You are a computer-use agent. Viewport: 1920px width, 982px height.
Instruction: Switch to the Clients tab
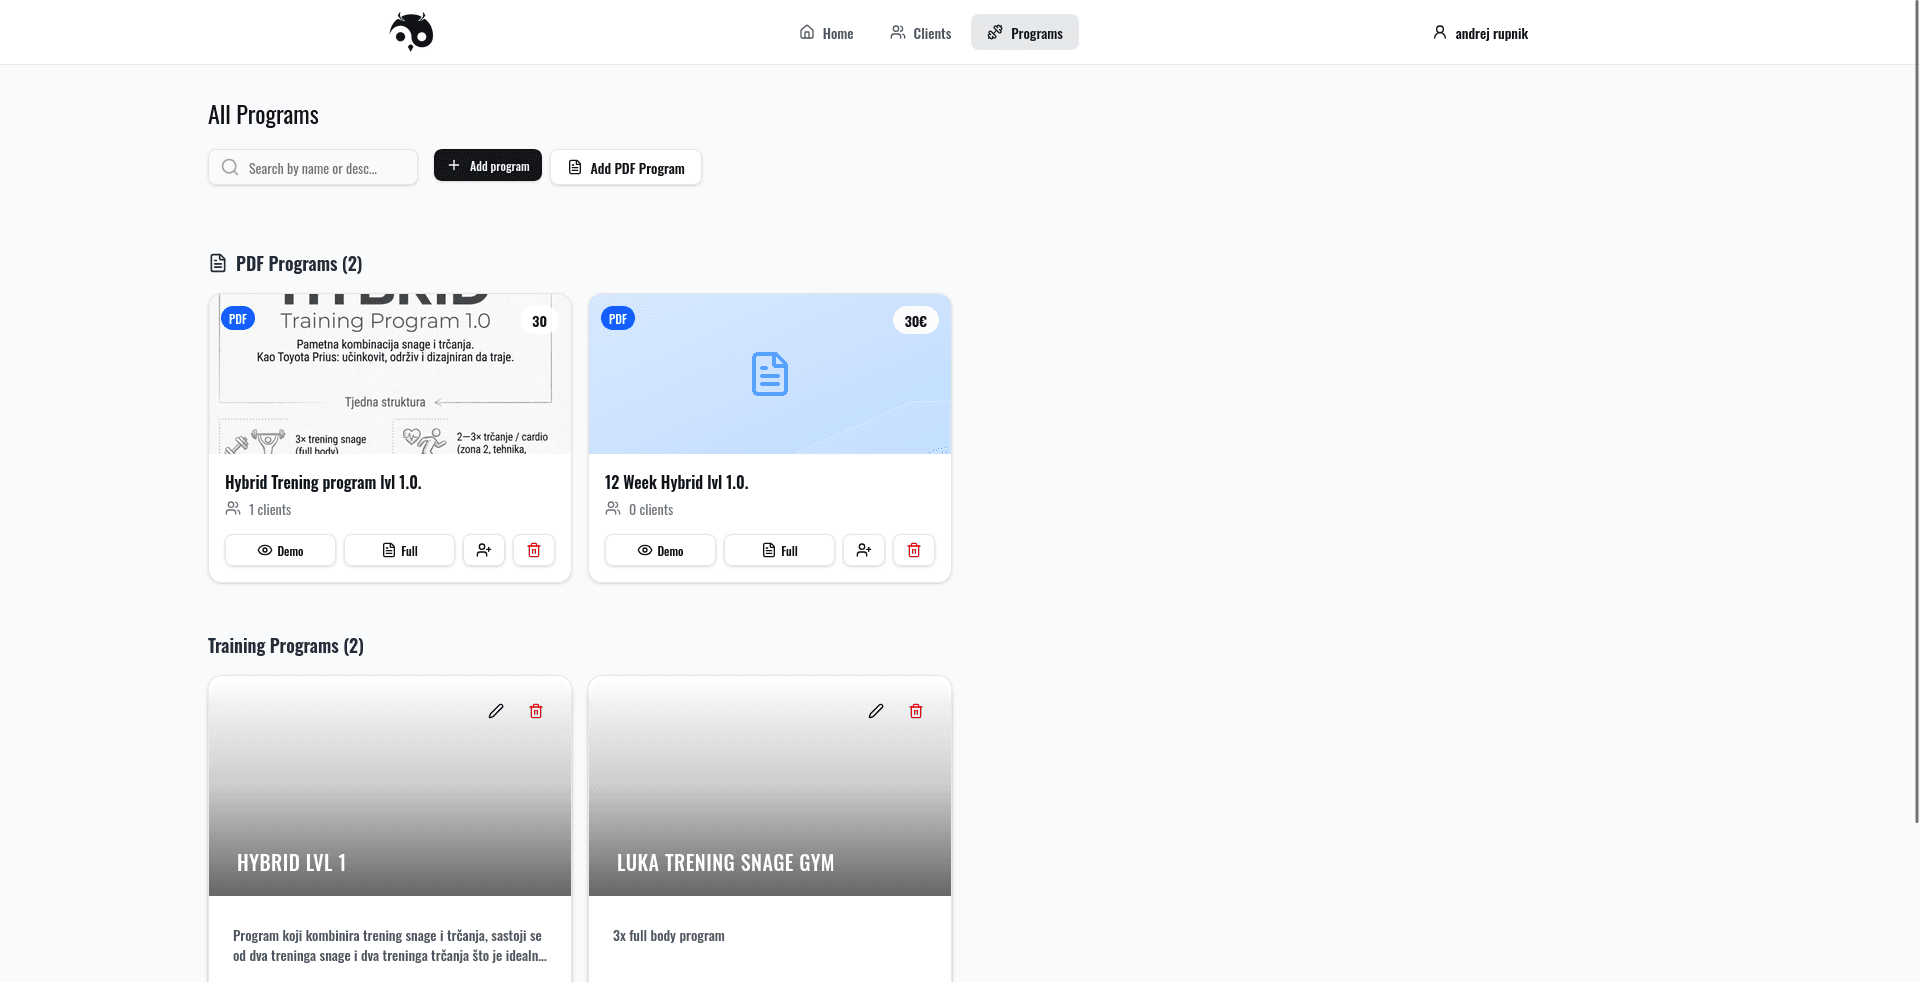point(920,32)
